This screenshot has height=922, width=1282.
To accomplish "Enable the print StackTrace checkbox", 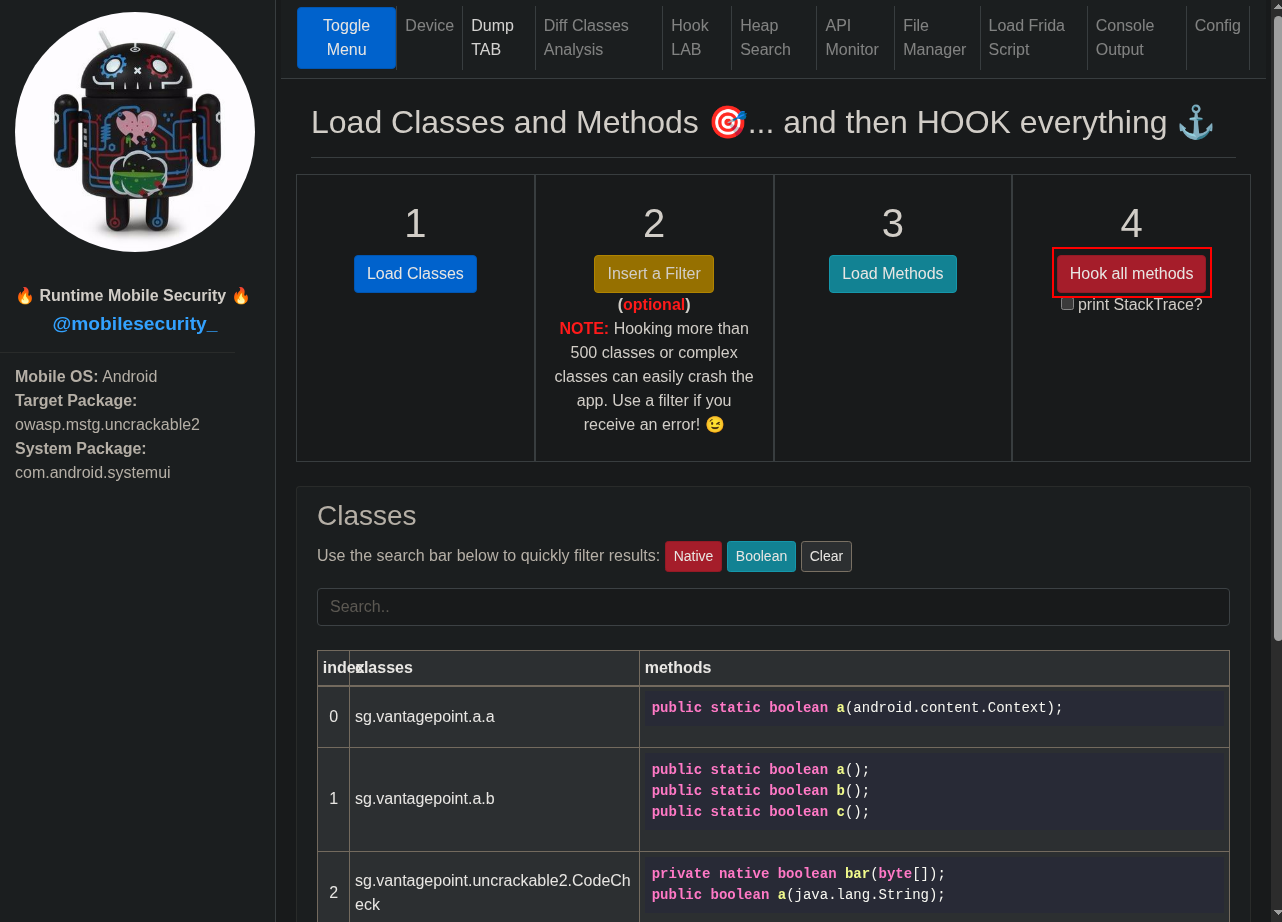I will 1067,303.
